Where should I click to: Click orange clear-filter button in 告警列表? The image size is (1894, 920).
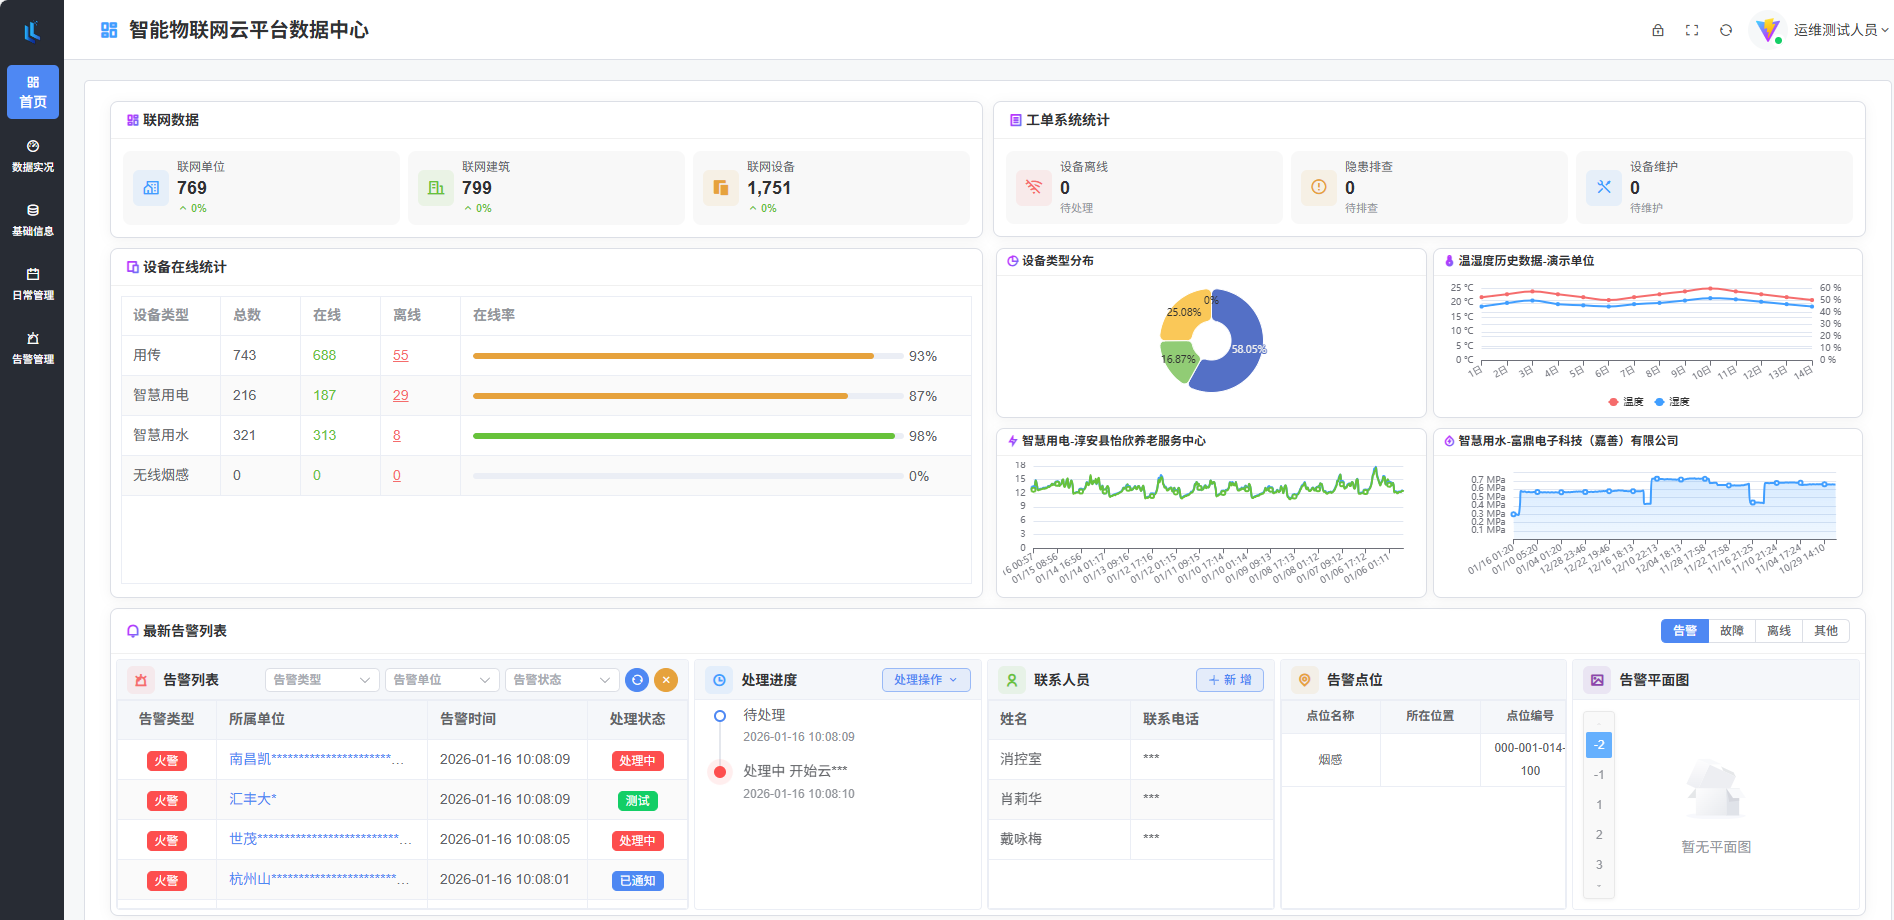click(666, 680)
